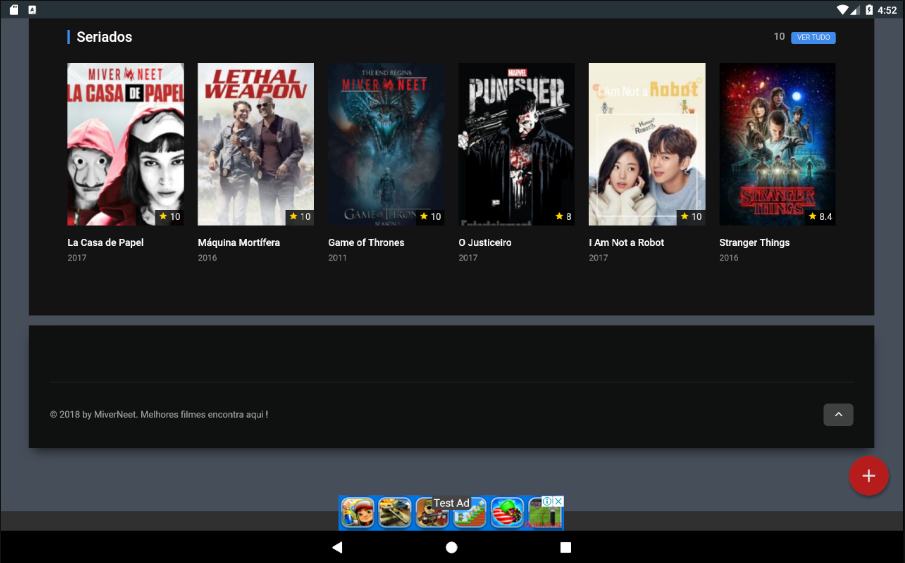Click the Seriados section heading
905x563 pixels.
coord(104,37)
